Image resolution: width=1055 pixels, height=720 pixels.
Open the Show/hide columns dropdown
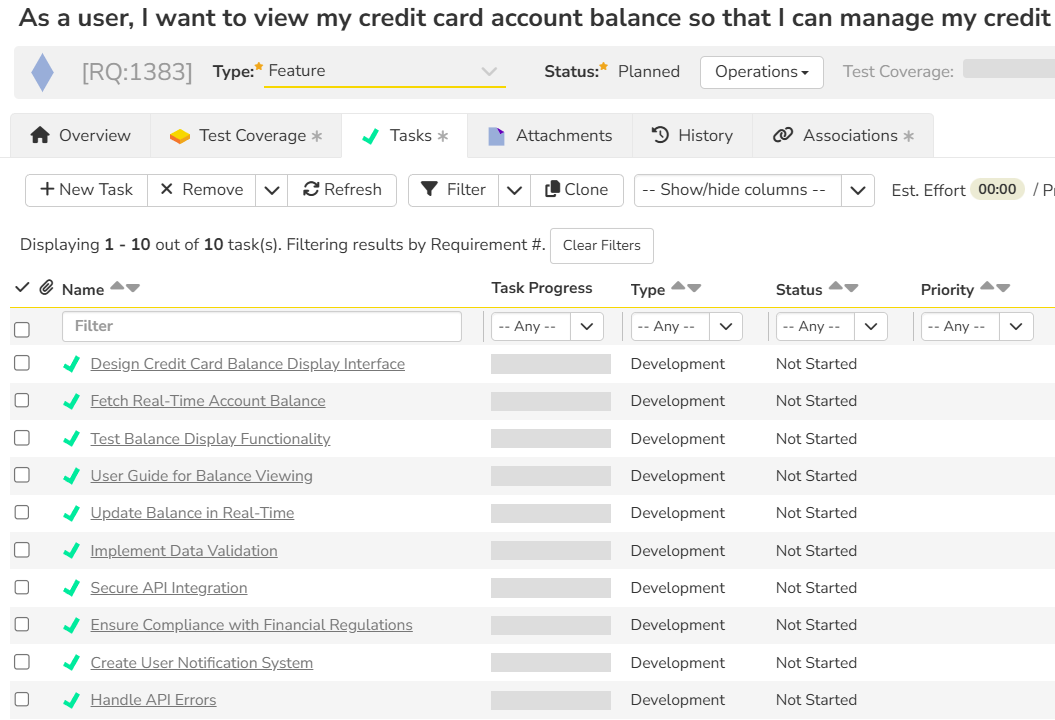754,190
